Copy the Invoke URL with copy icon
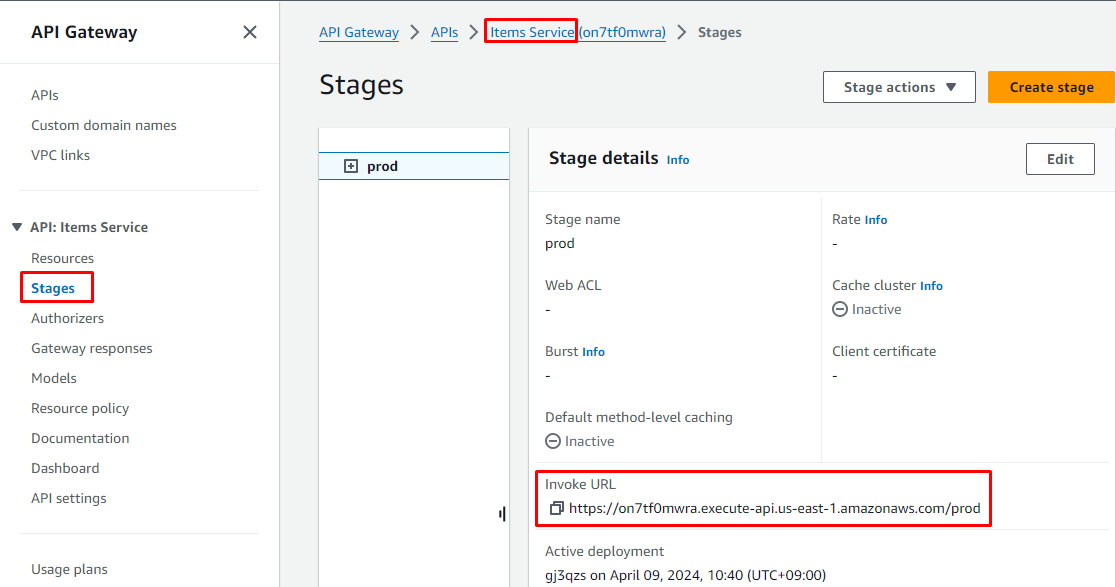This screenshot has width=1116, height=587. click(x=557, y=508)
